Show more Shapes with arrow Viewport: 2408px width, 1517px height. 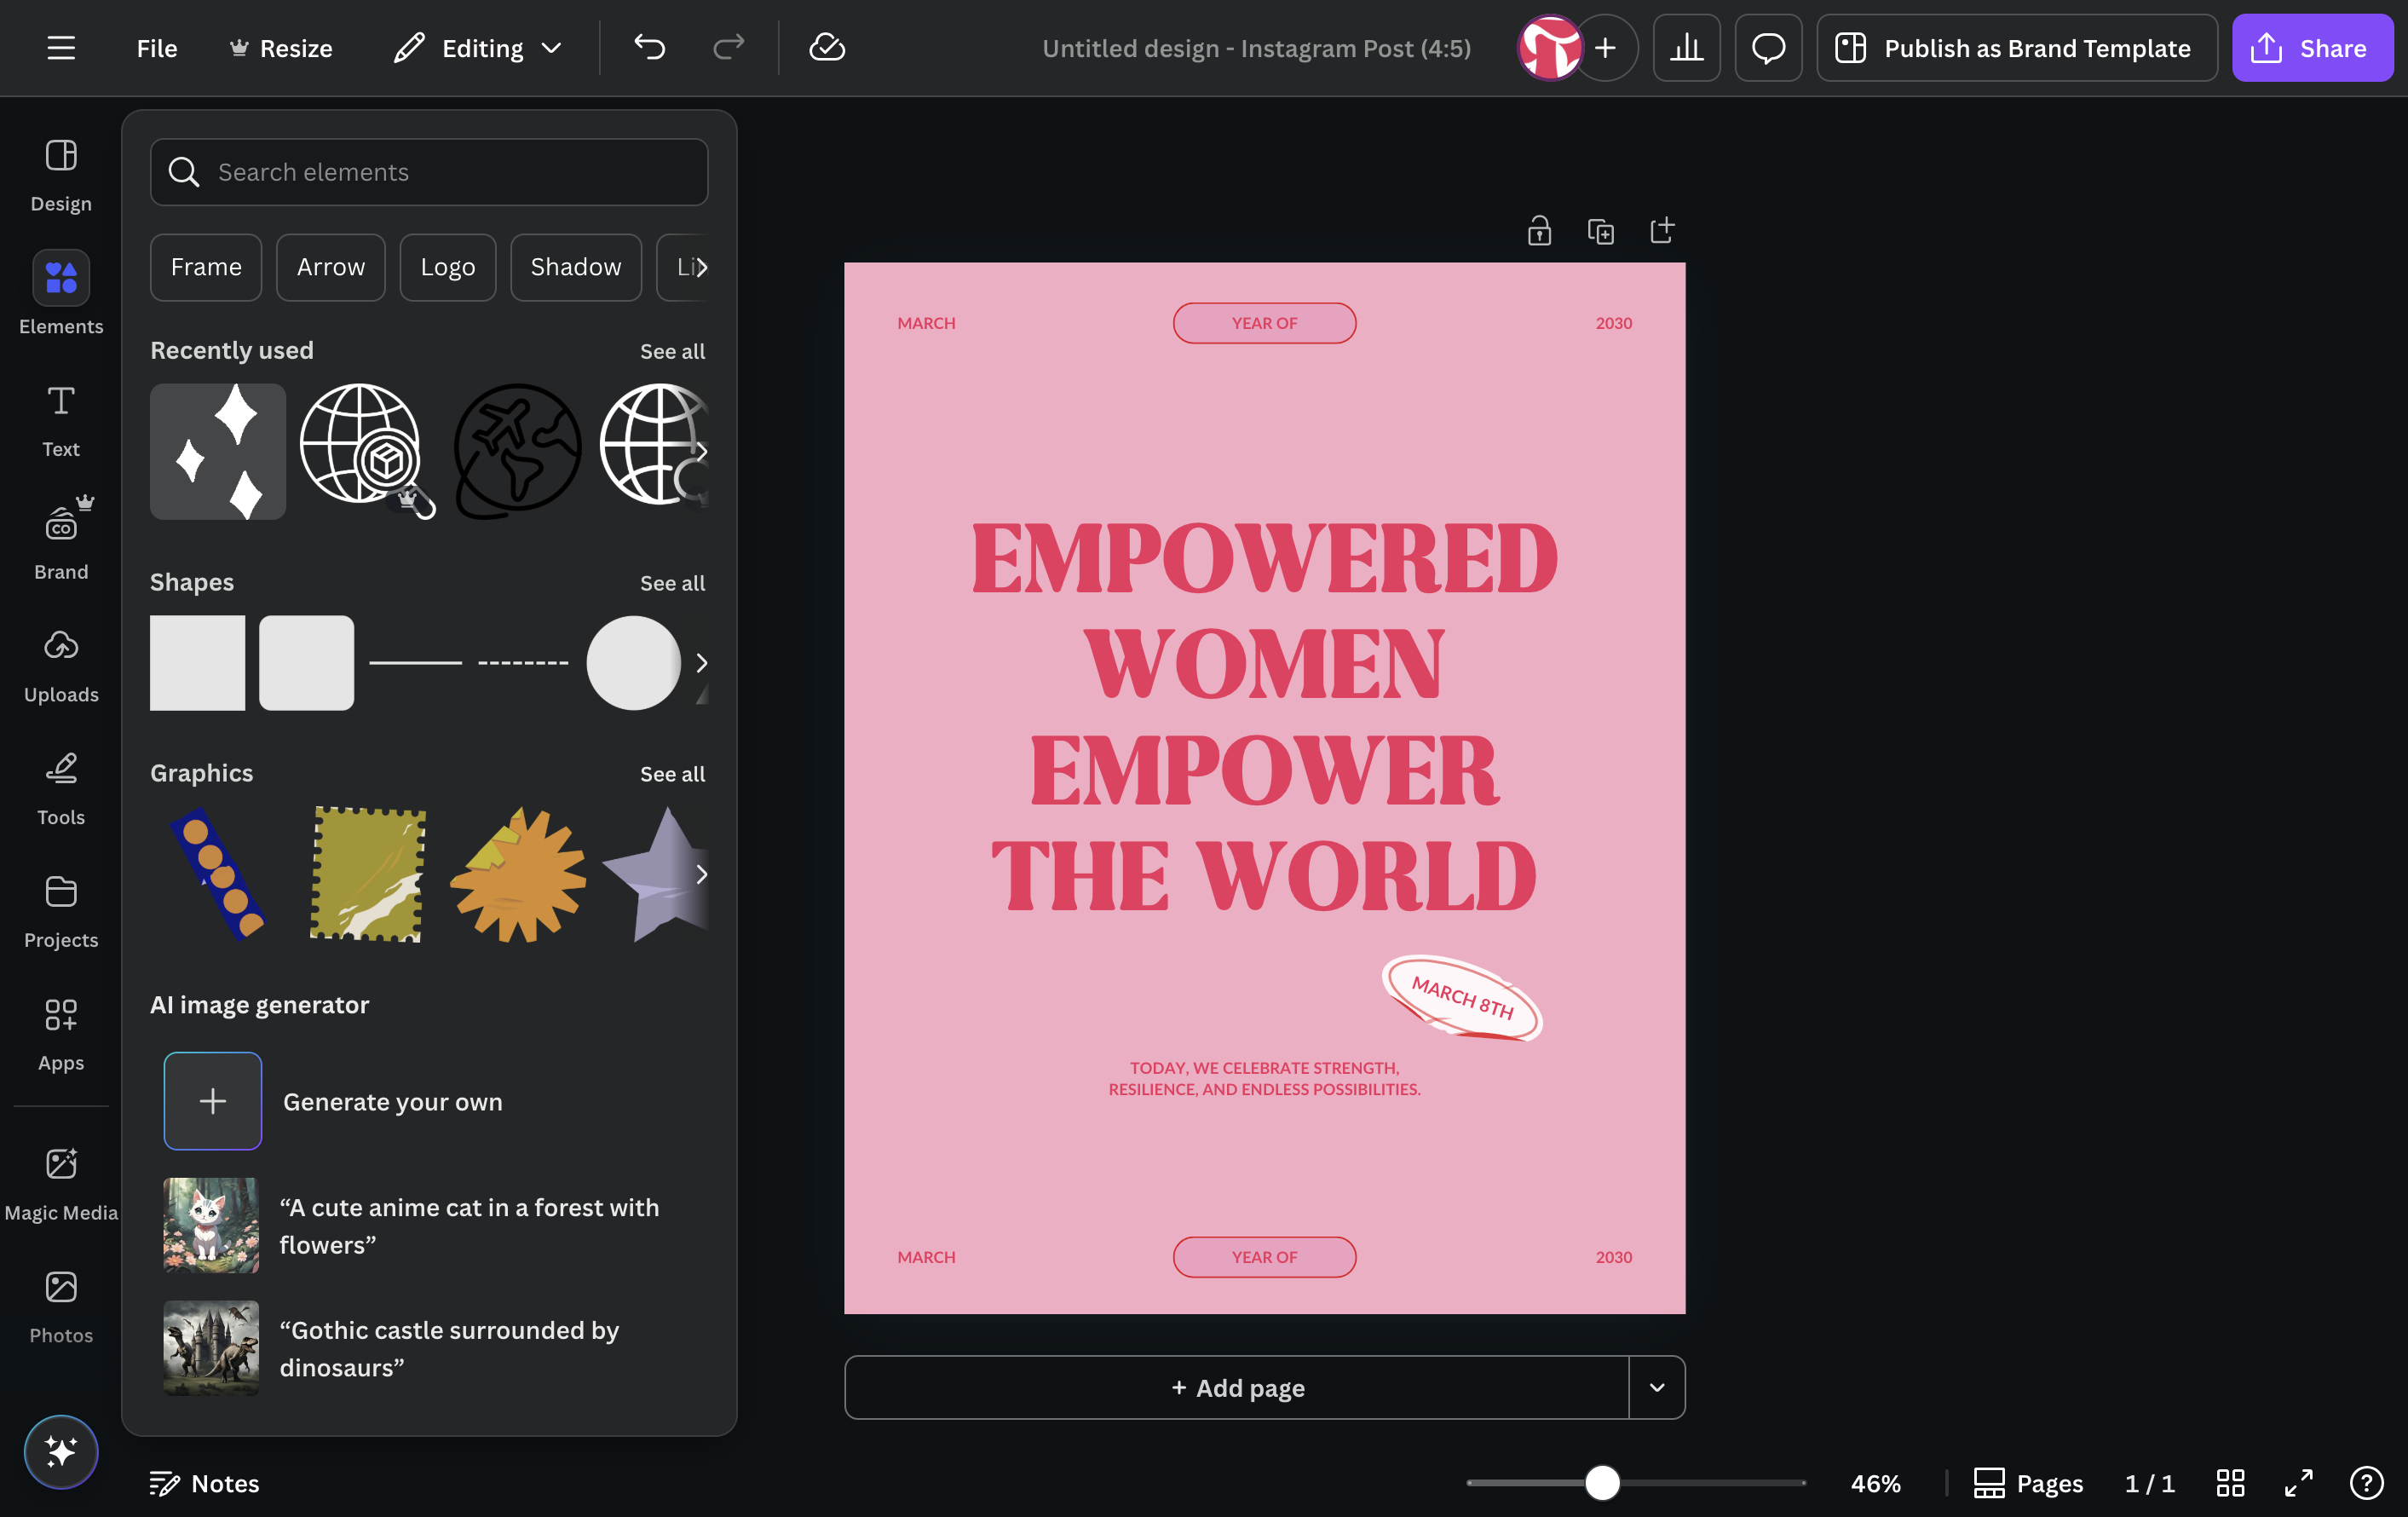pos(701,662)
